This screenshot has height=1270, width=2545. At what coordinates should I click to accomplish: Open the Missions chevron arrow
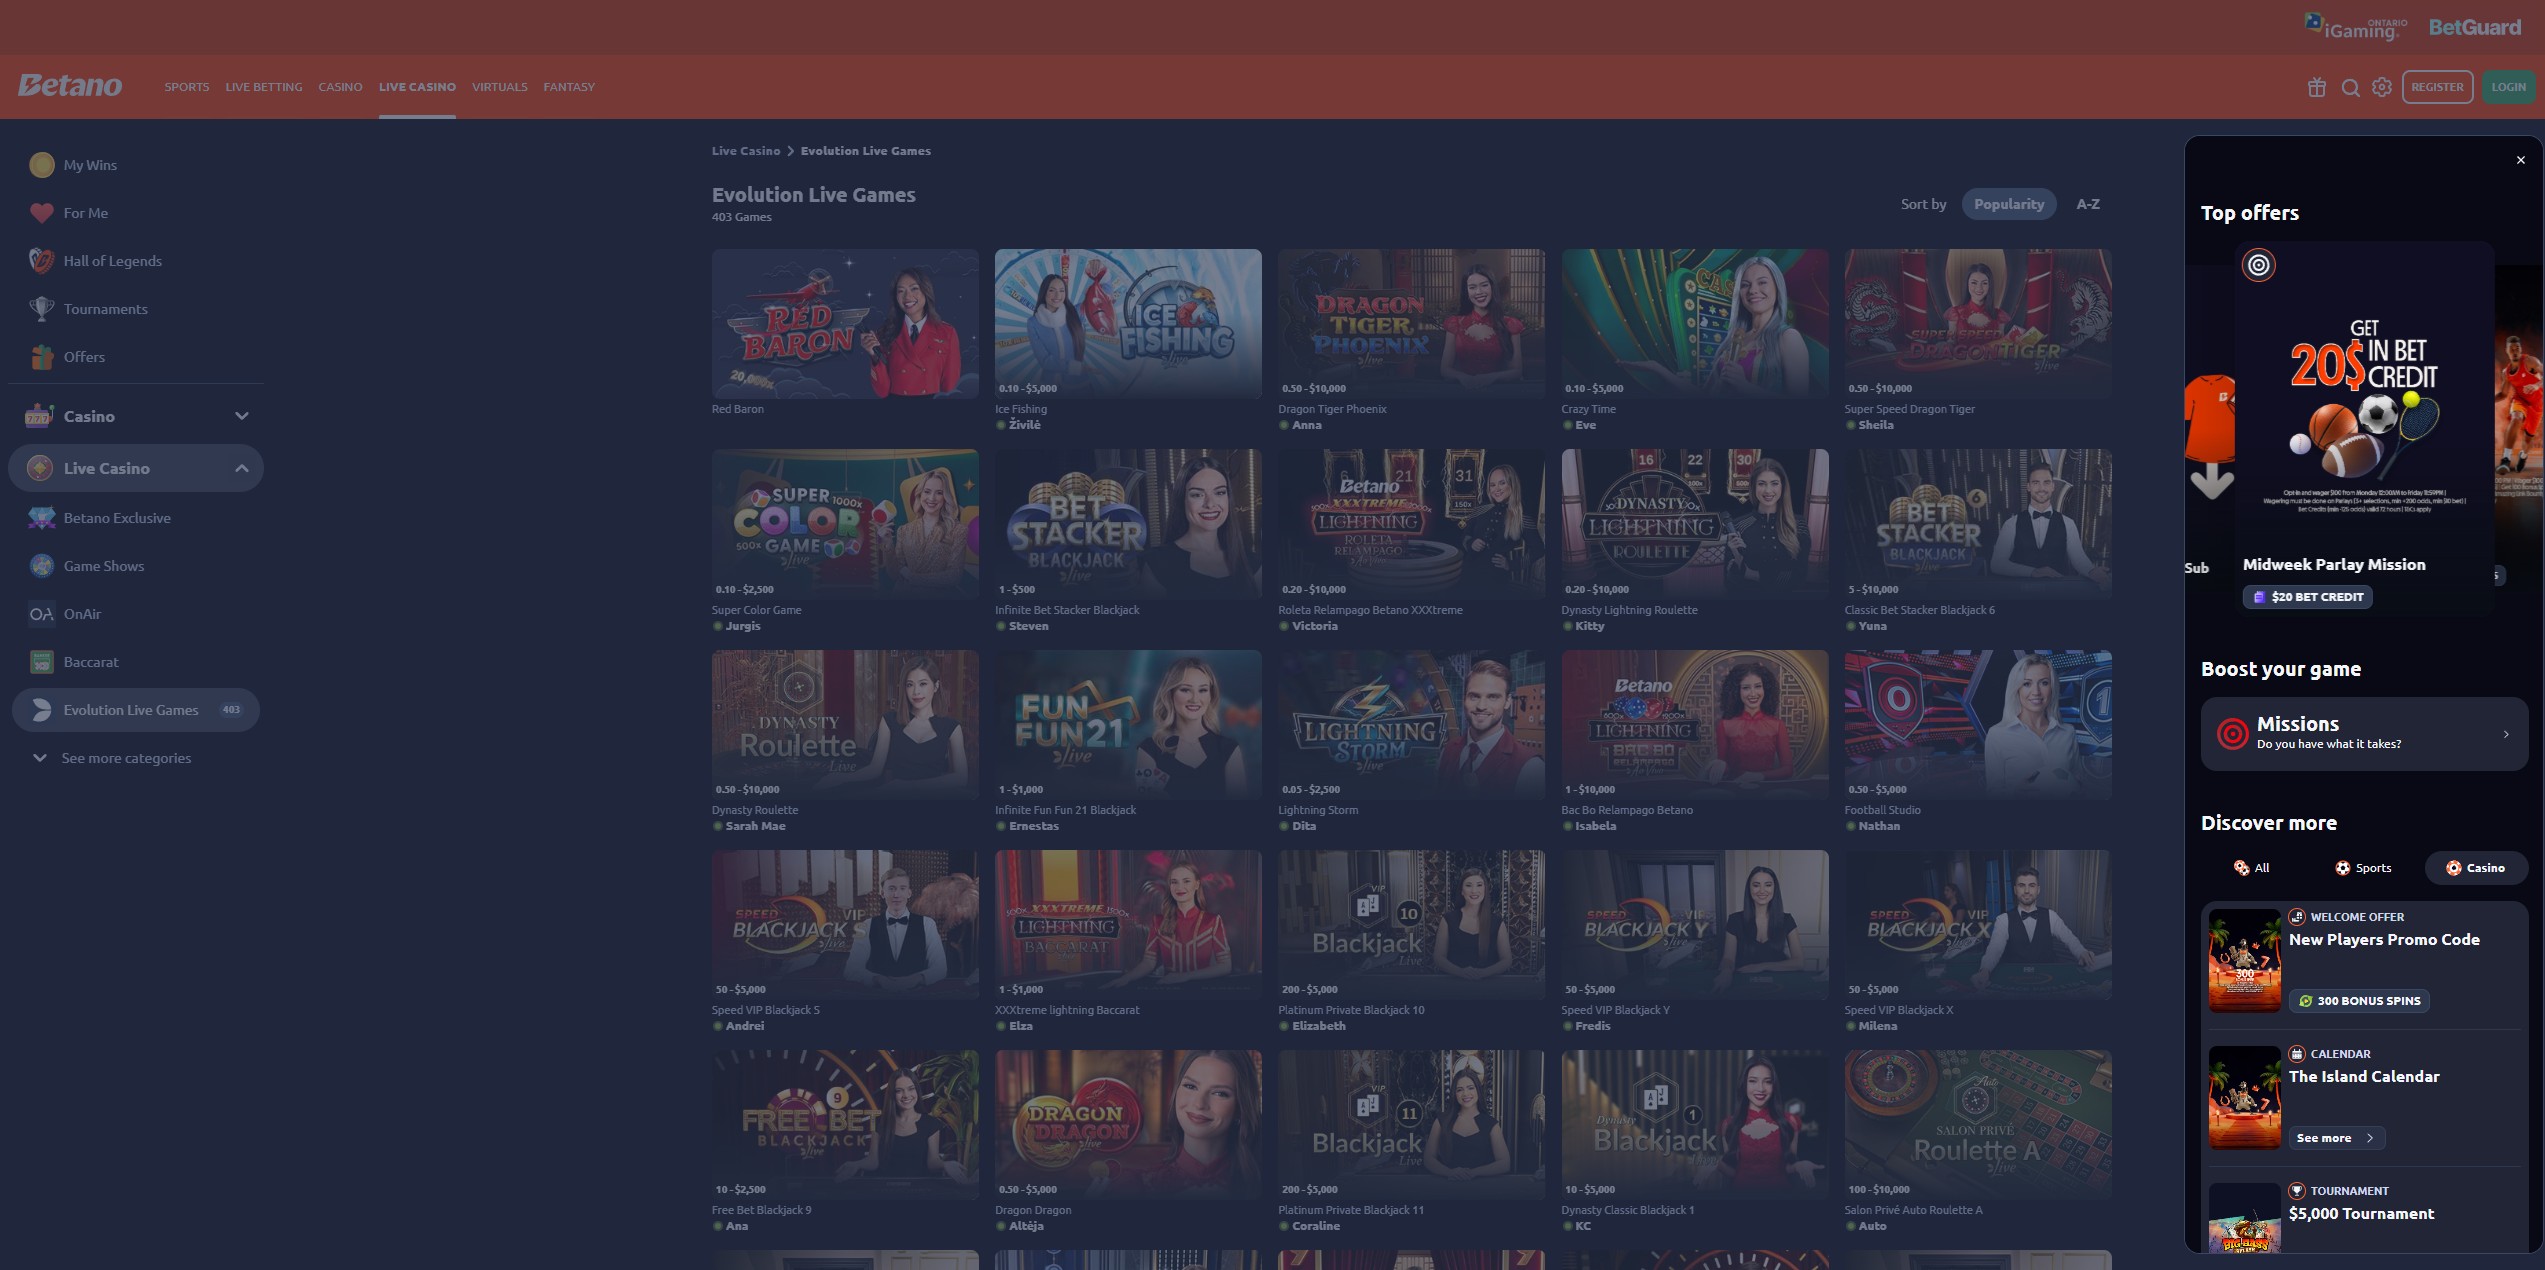[2505, 734]
